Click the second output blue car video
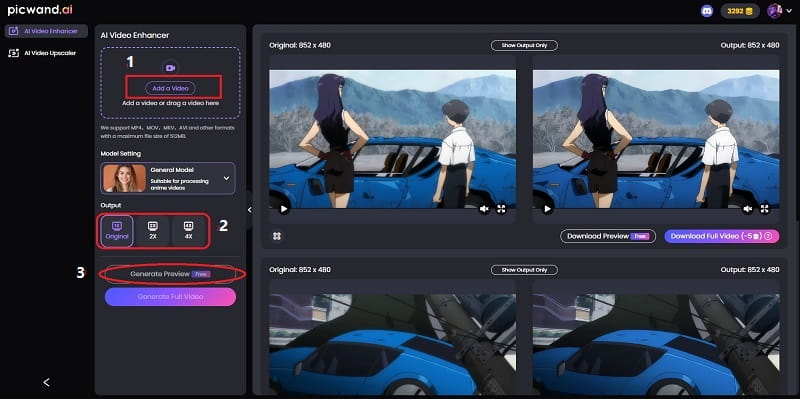This screenshot has width=800, height=399. [656, 344]
